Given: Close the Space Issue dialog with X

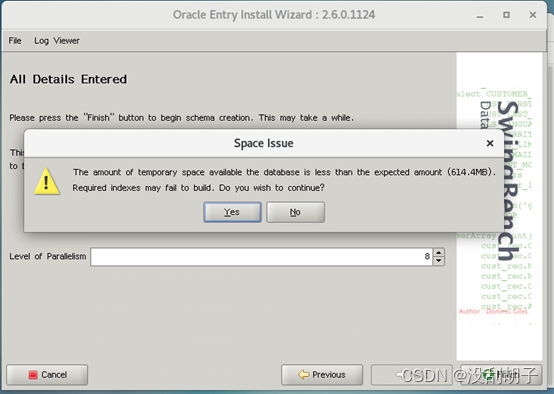Looking at the screenshot, I should [x=490, y=143].
